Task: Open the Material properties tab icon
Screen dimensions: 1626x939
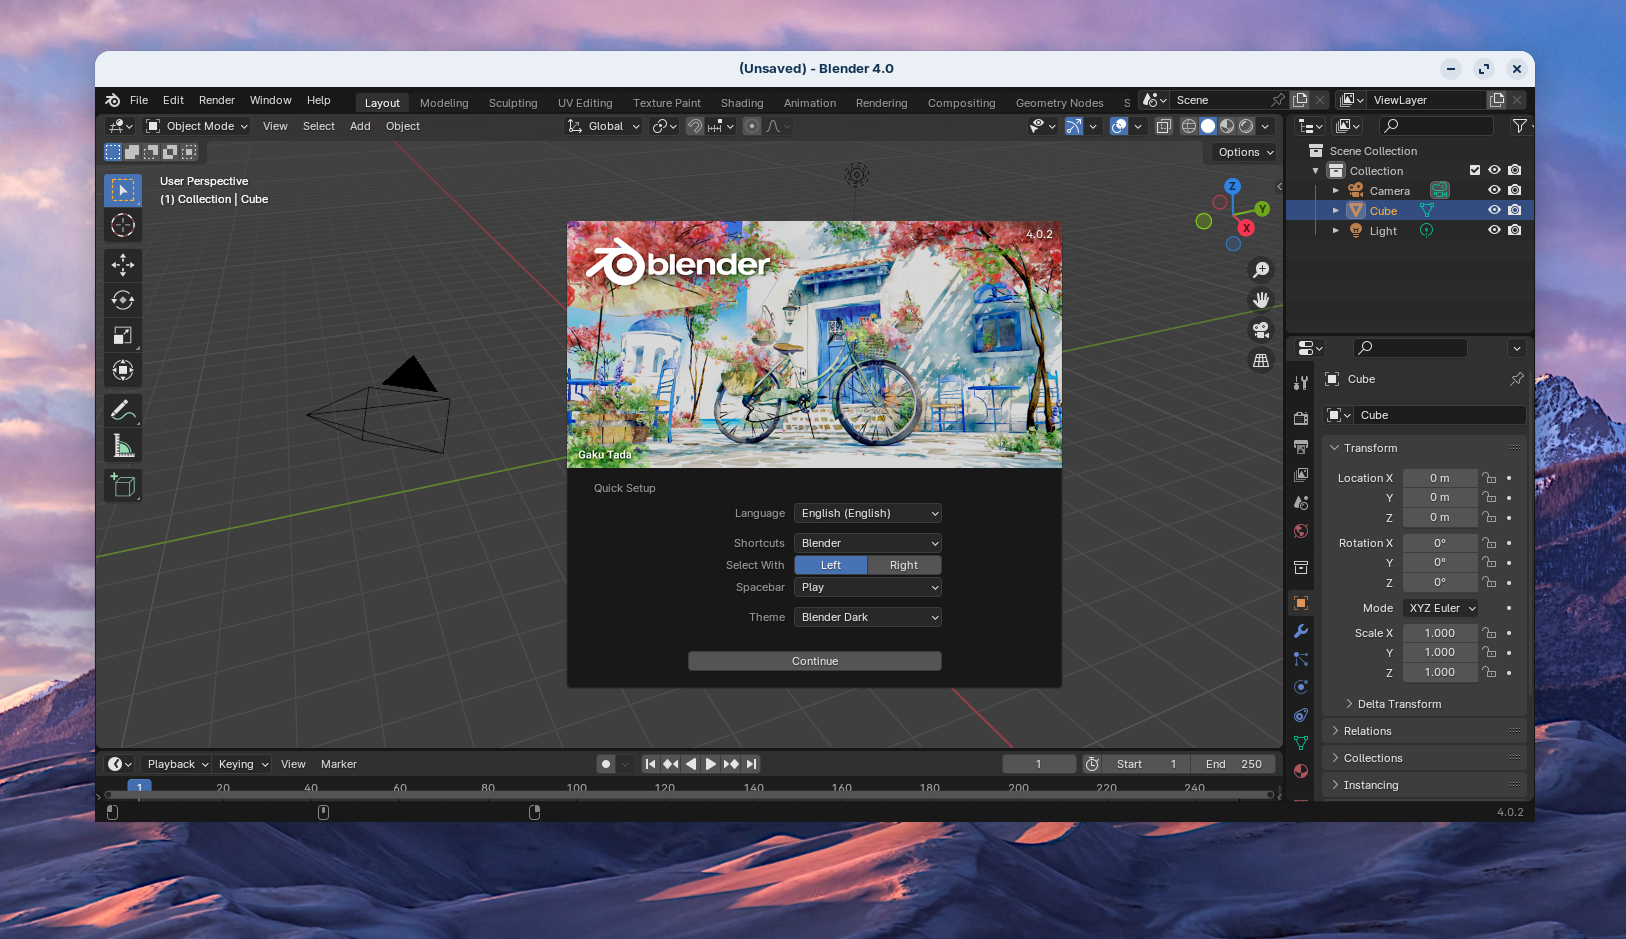Action: click(x=1301, y=771)
